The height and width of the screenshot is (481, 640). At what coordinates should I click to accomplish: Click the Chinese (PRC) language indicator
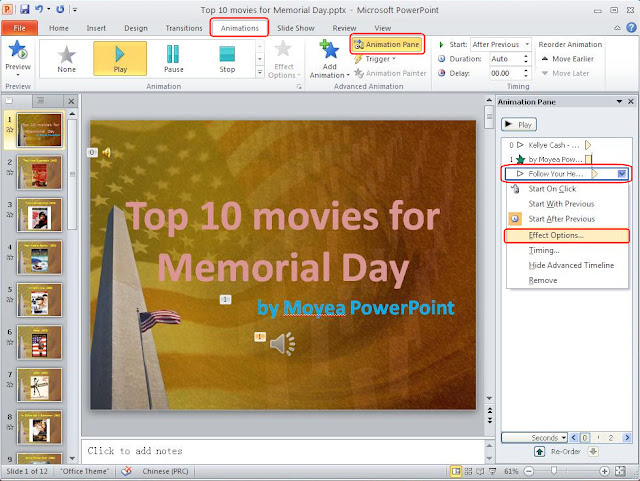pos(165,471)
